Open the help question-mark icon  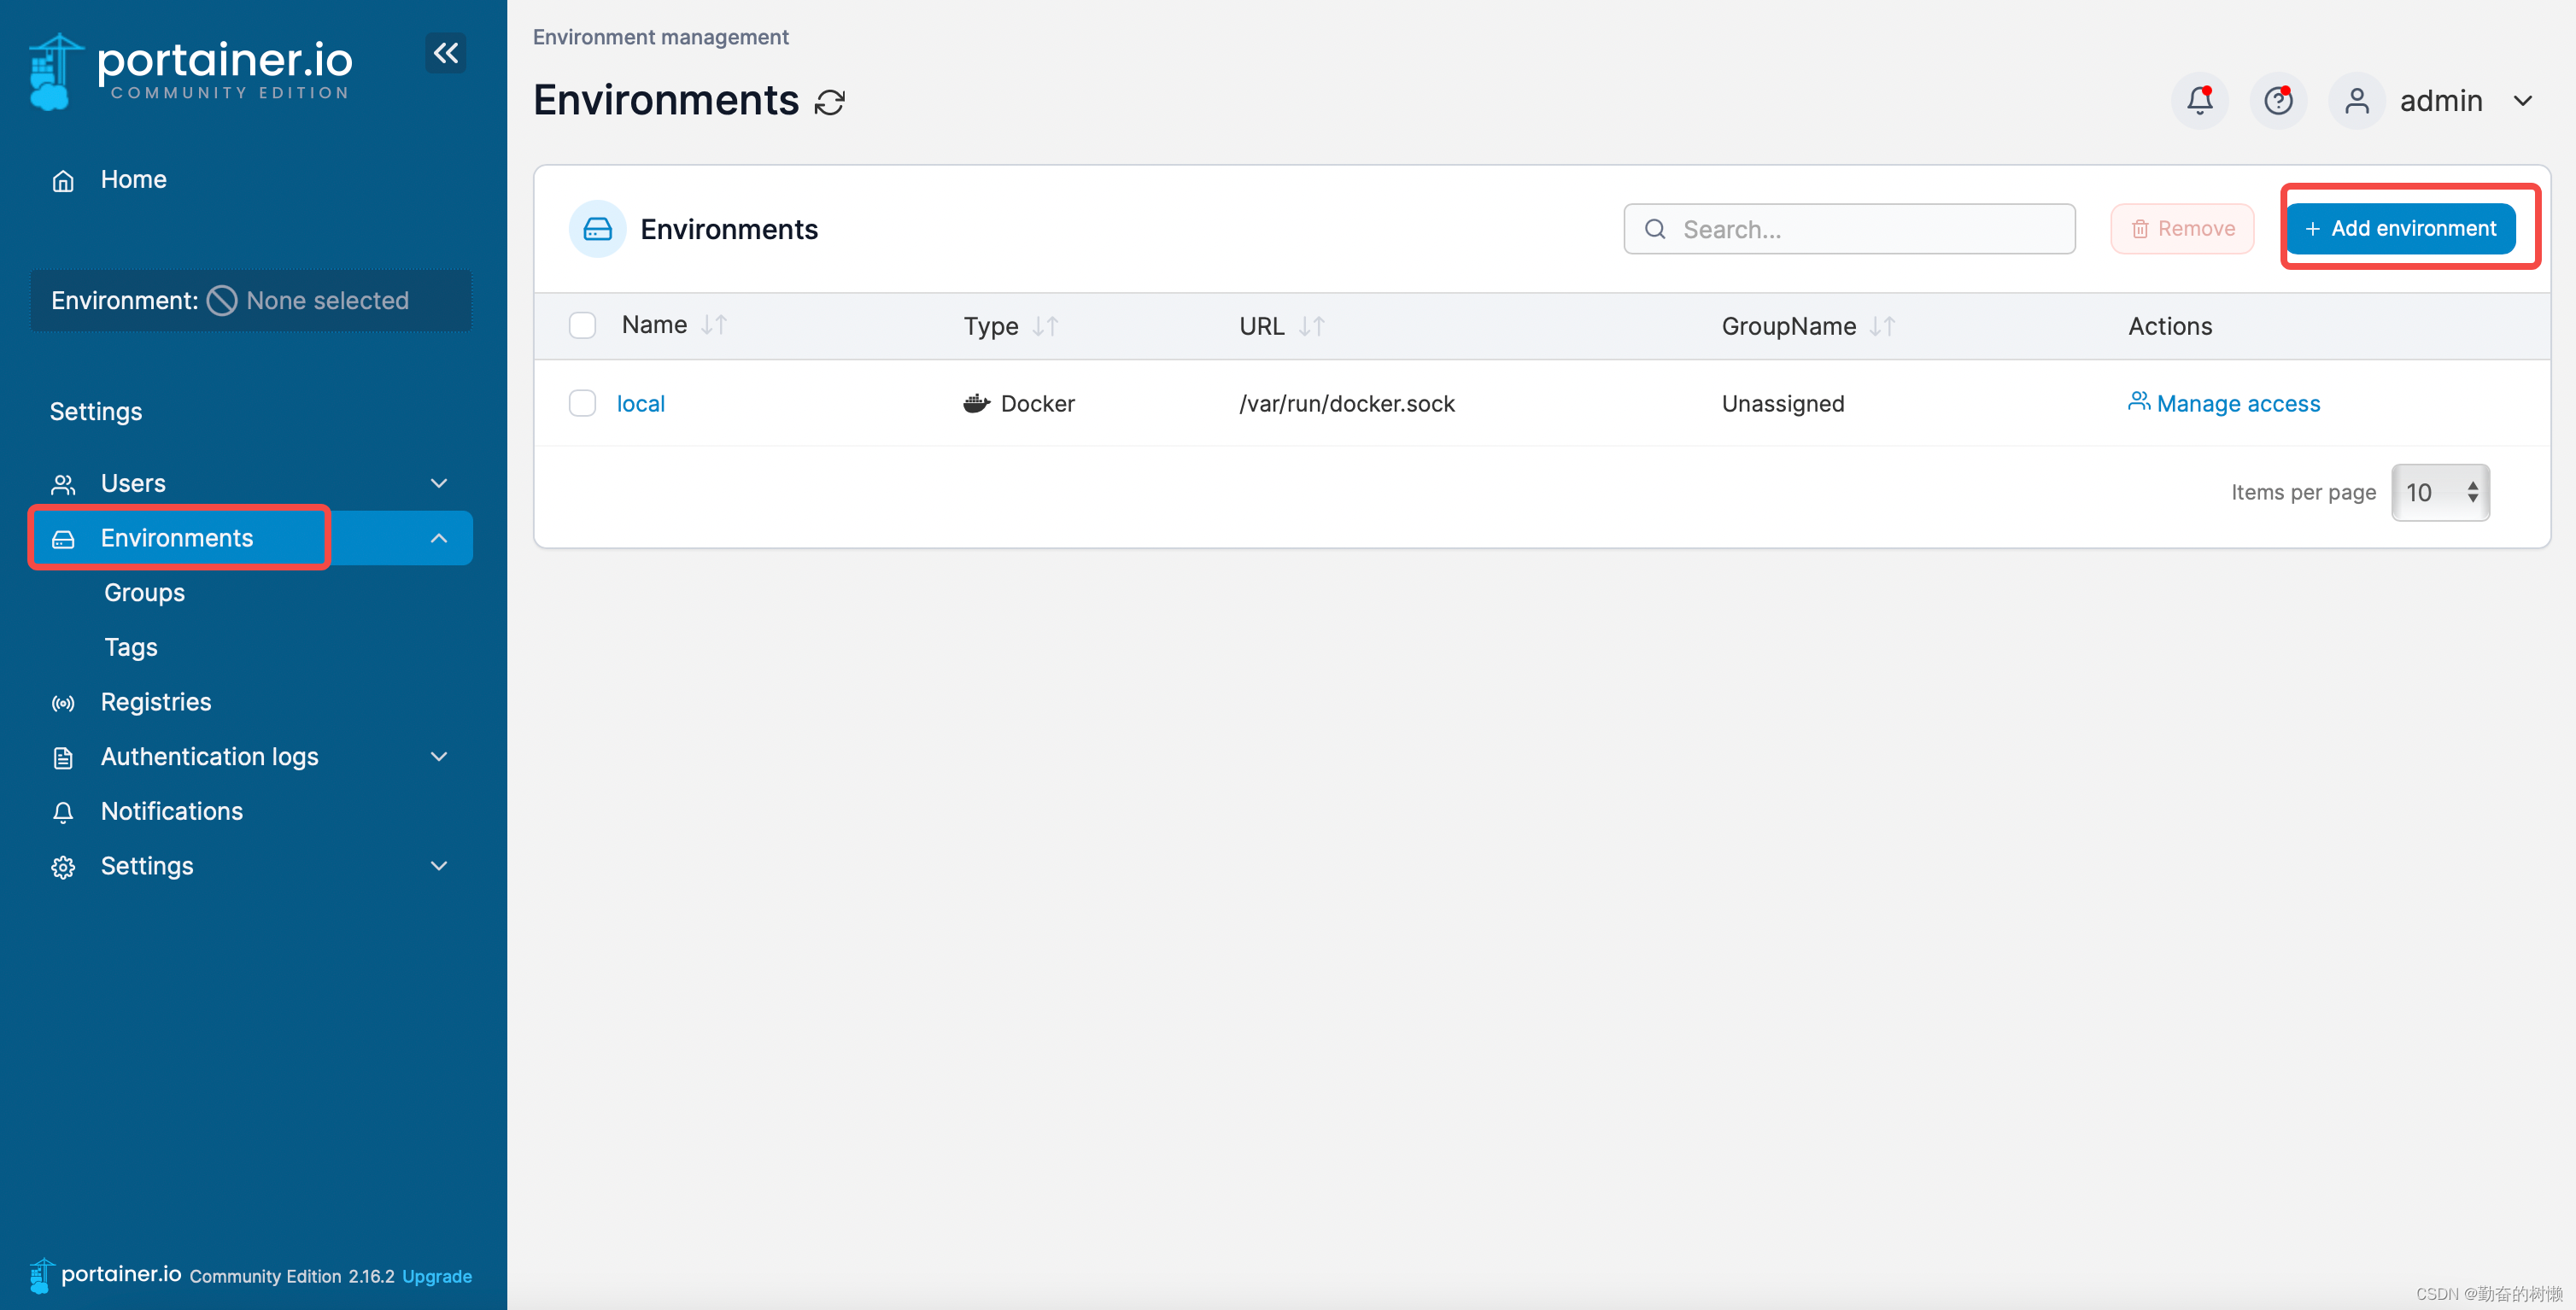pos(2278,101)
